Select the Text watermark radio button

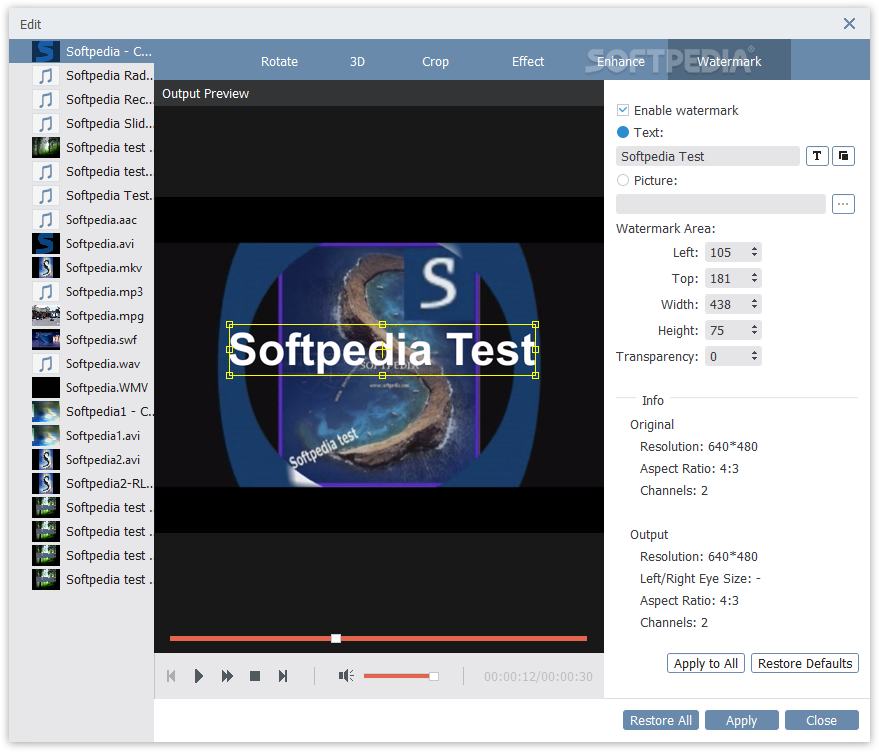click(622, 132)
